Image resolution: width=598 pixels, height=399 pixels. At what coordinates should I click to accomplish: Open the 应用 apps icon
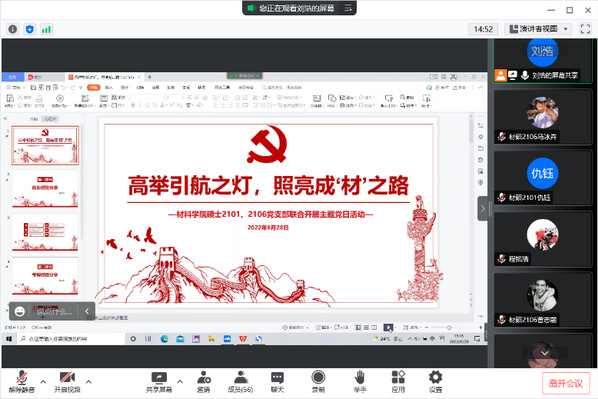tap(398, 382)
